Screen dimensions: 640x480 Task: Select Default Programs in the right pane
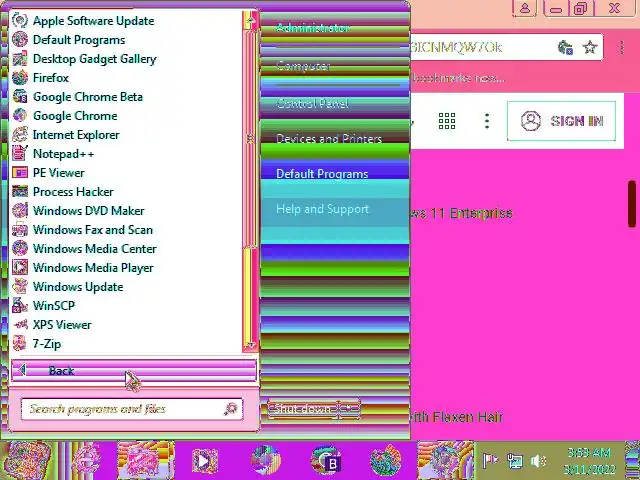point(322,174)
